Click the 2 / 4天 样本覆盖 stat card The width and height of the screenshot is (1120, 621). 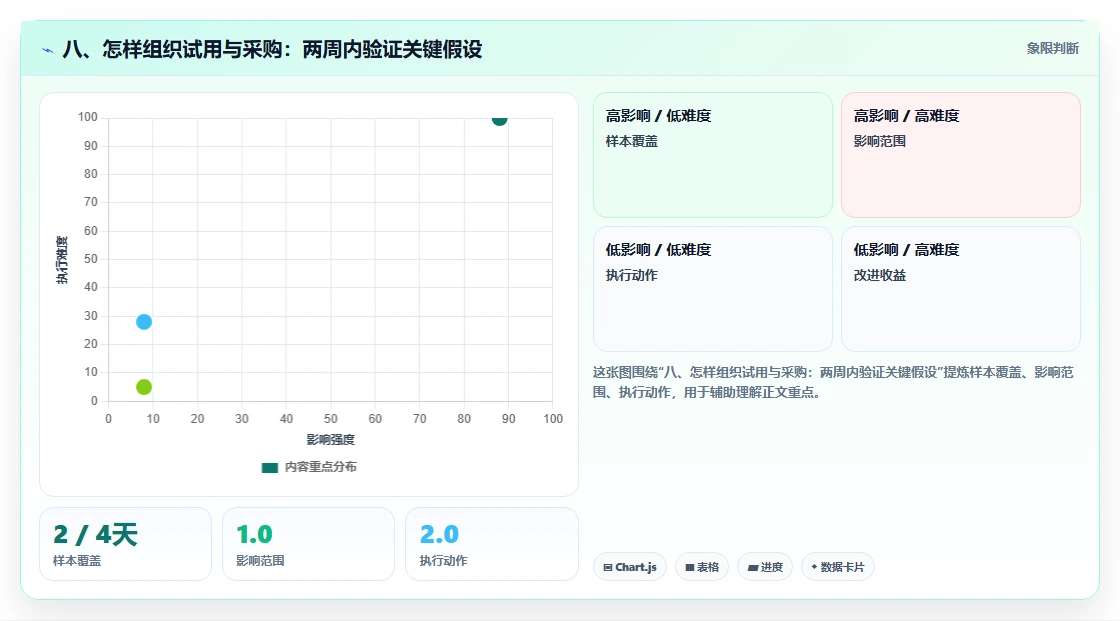point(126,545)
